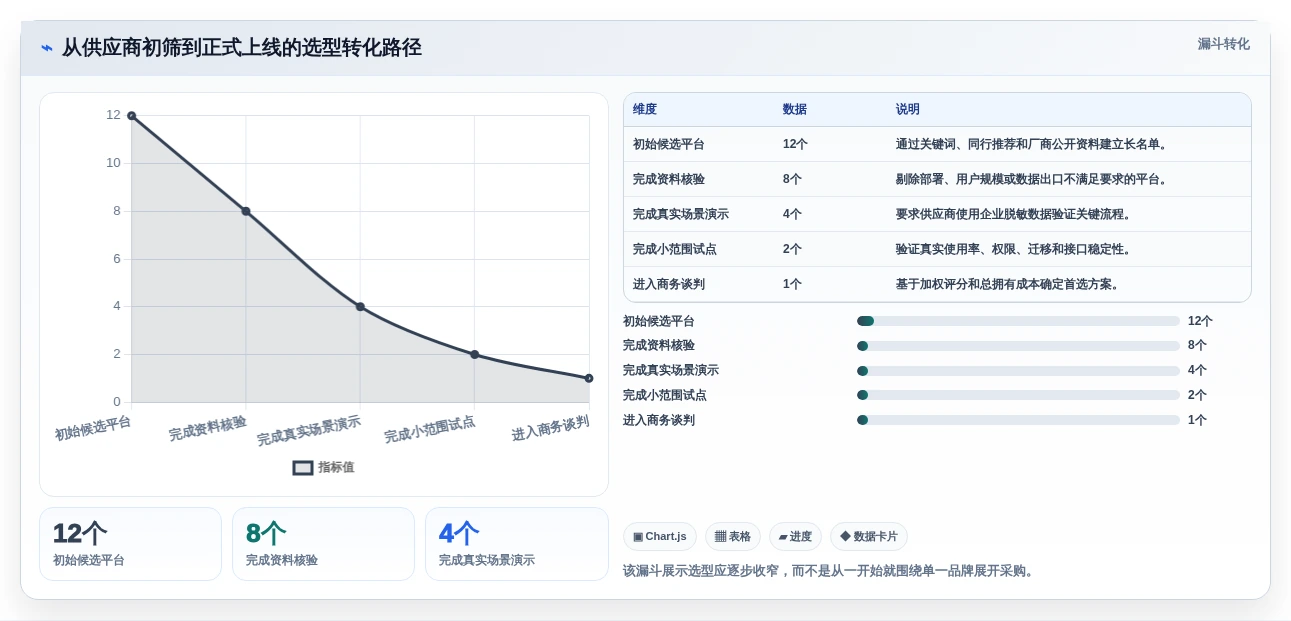Click the footer note starting 该漏斗展示选型
Screen dimensions: 1291x621
point(830,571)
